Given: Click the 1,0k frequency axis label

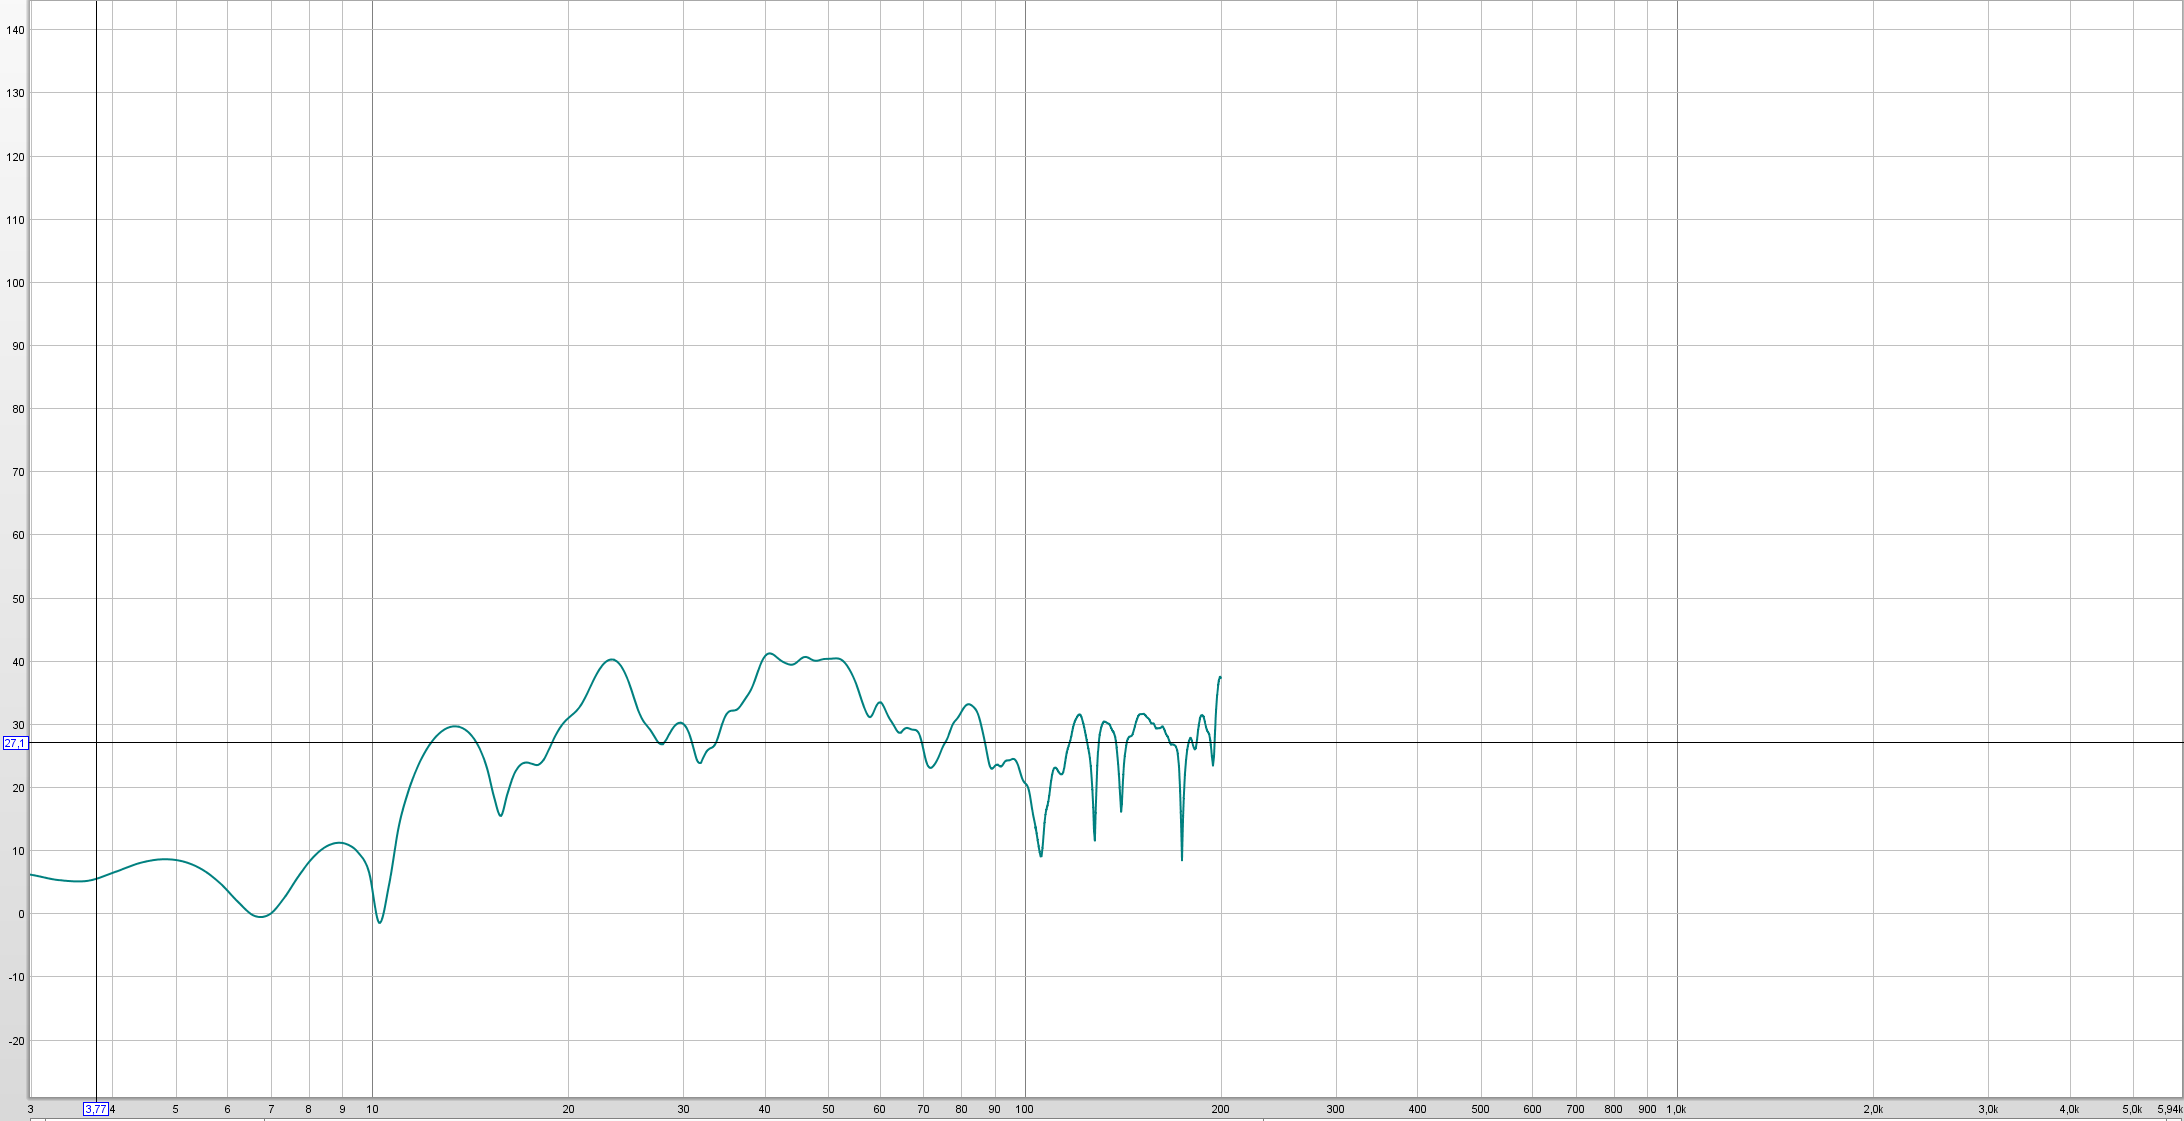Looking at the screenshot, I should click(x=1676, y=1109).
